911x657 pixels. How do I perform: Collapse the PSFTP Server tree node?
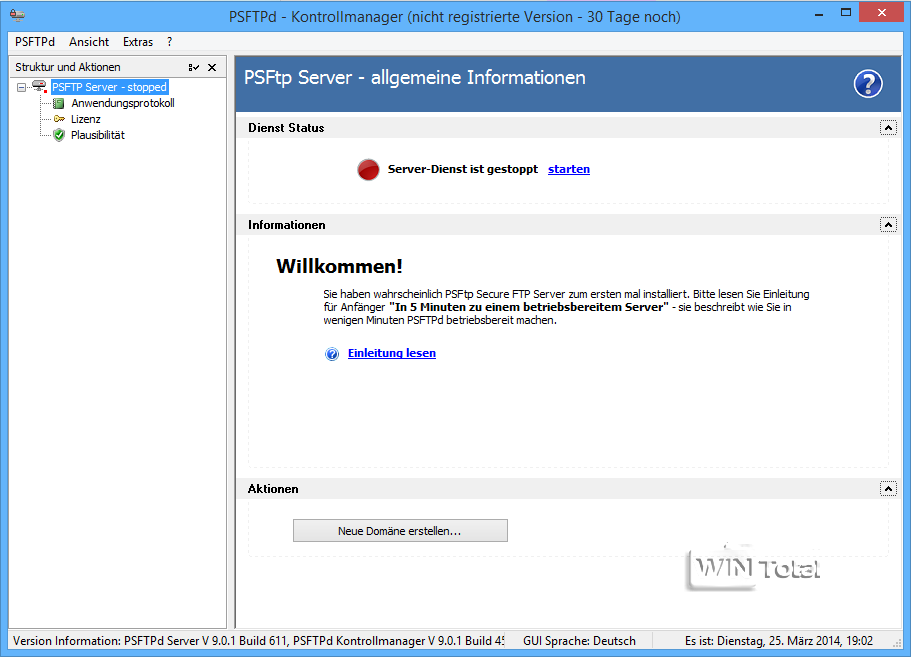[x=21, y=87]
